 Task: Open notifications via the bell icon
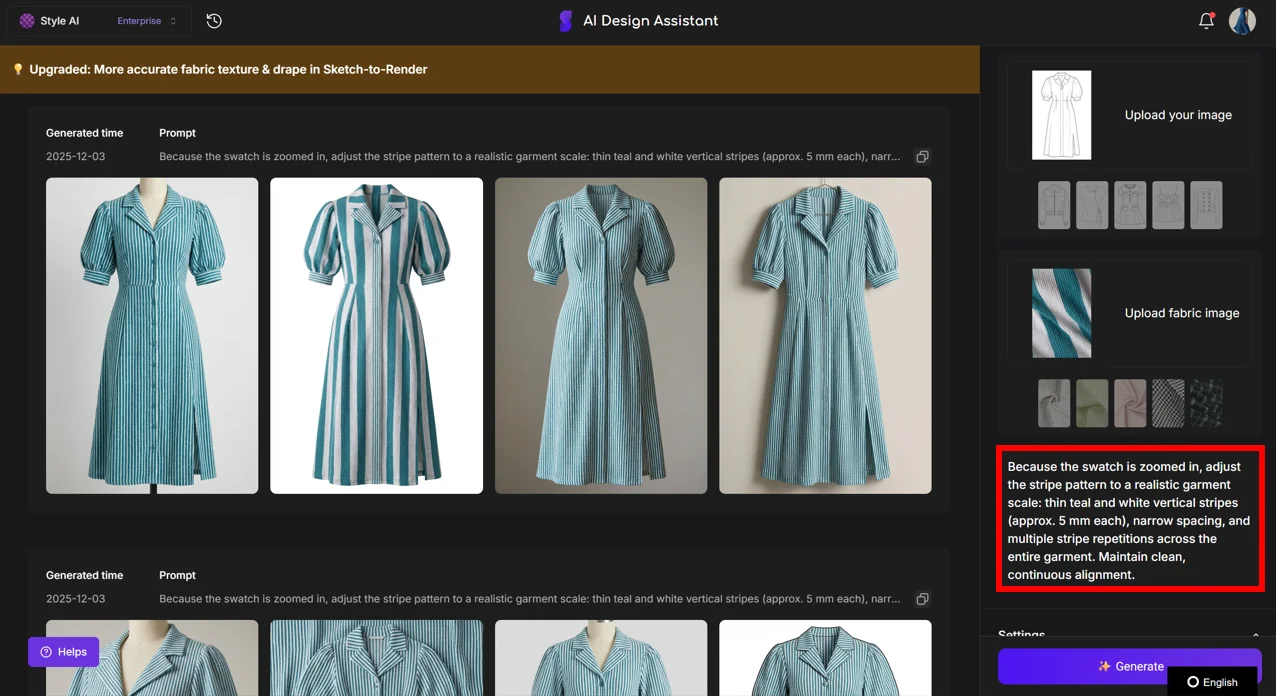pos(1206,20)
